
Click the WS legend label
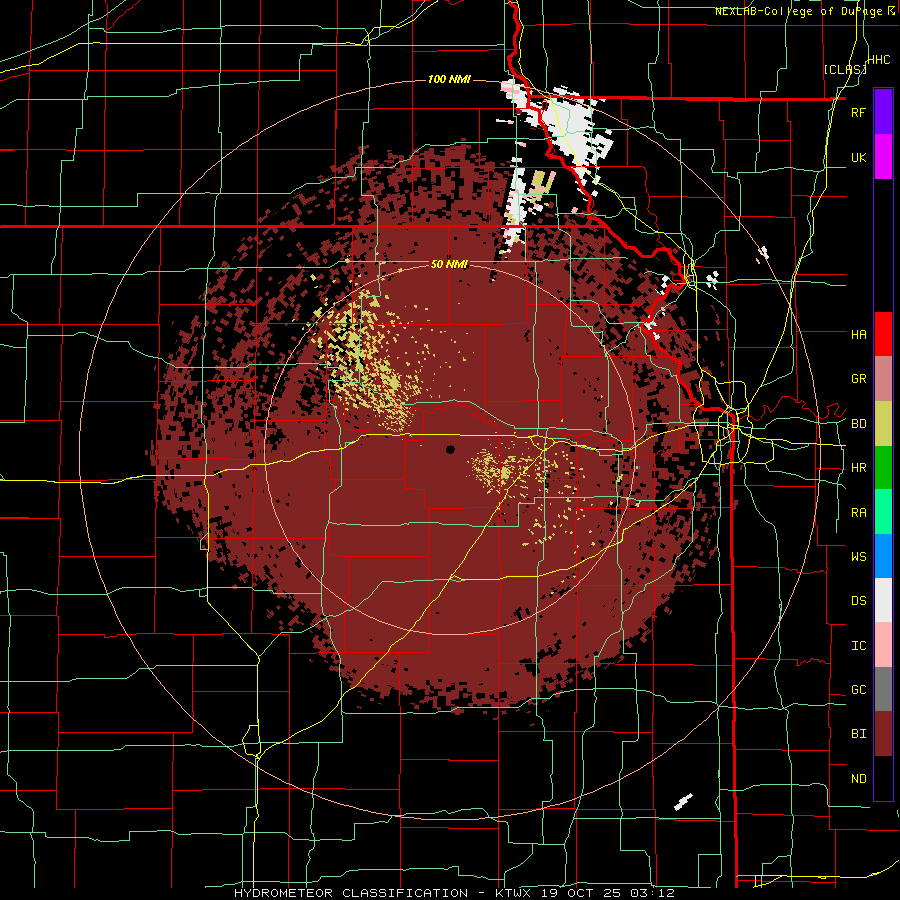coord(858,557)
